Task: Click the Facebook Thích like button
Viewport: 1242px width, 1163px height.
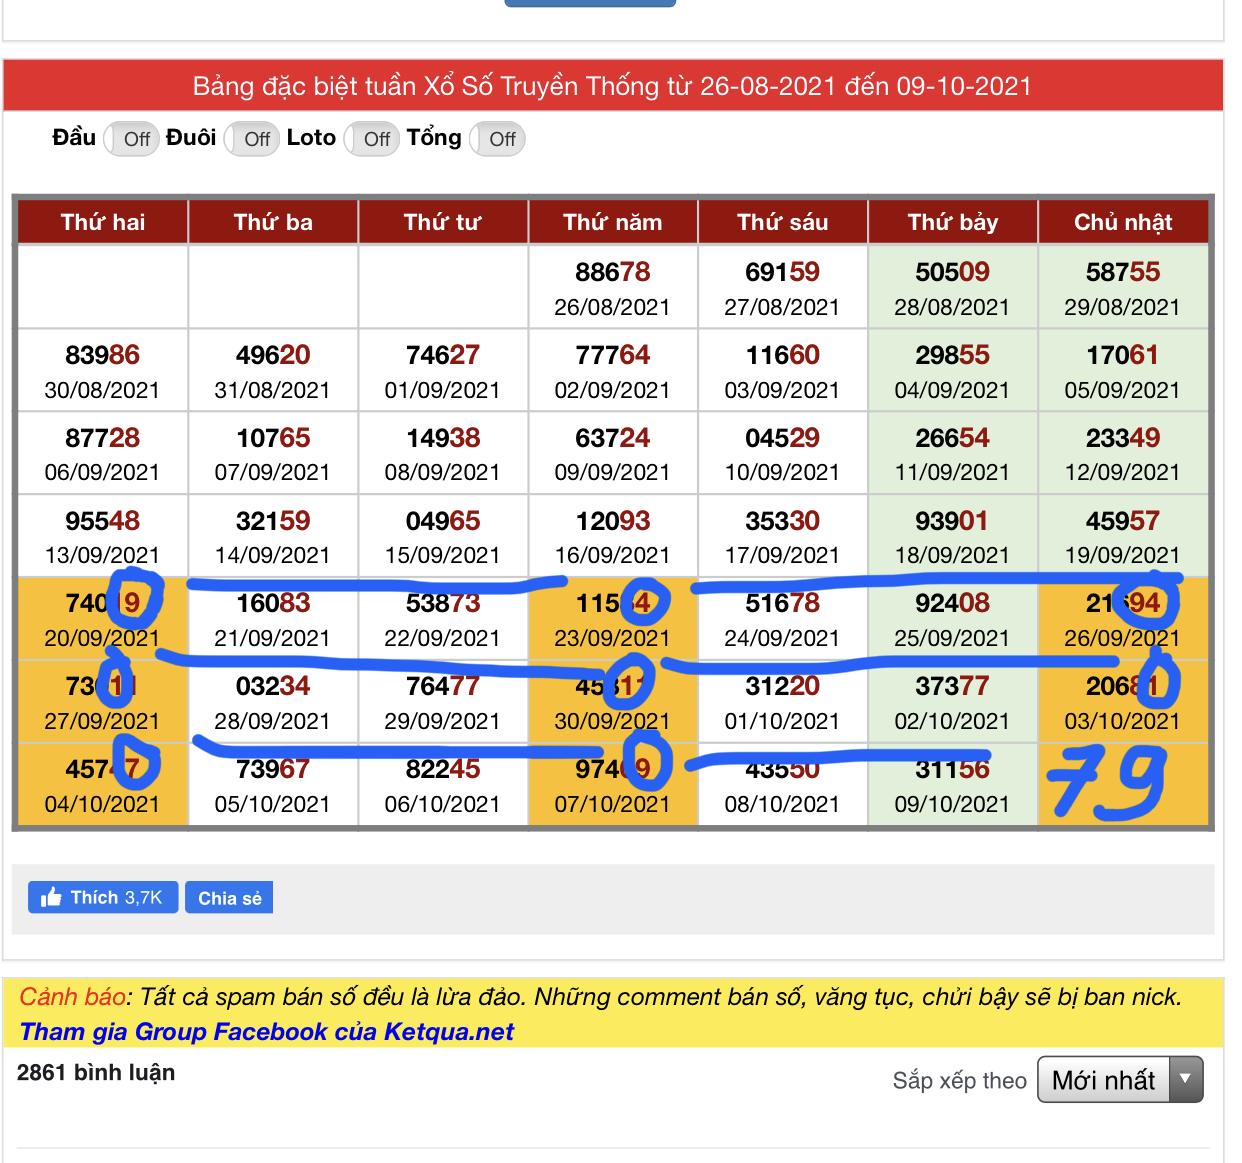Action: pos(103,897)
